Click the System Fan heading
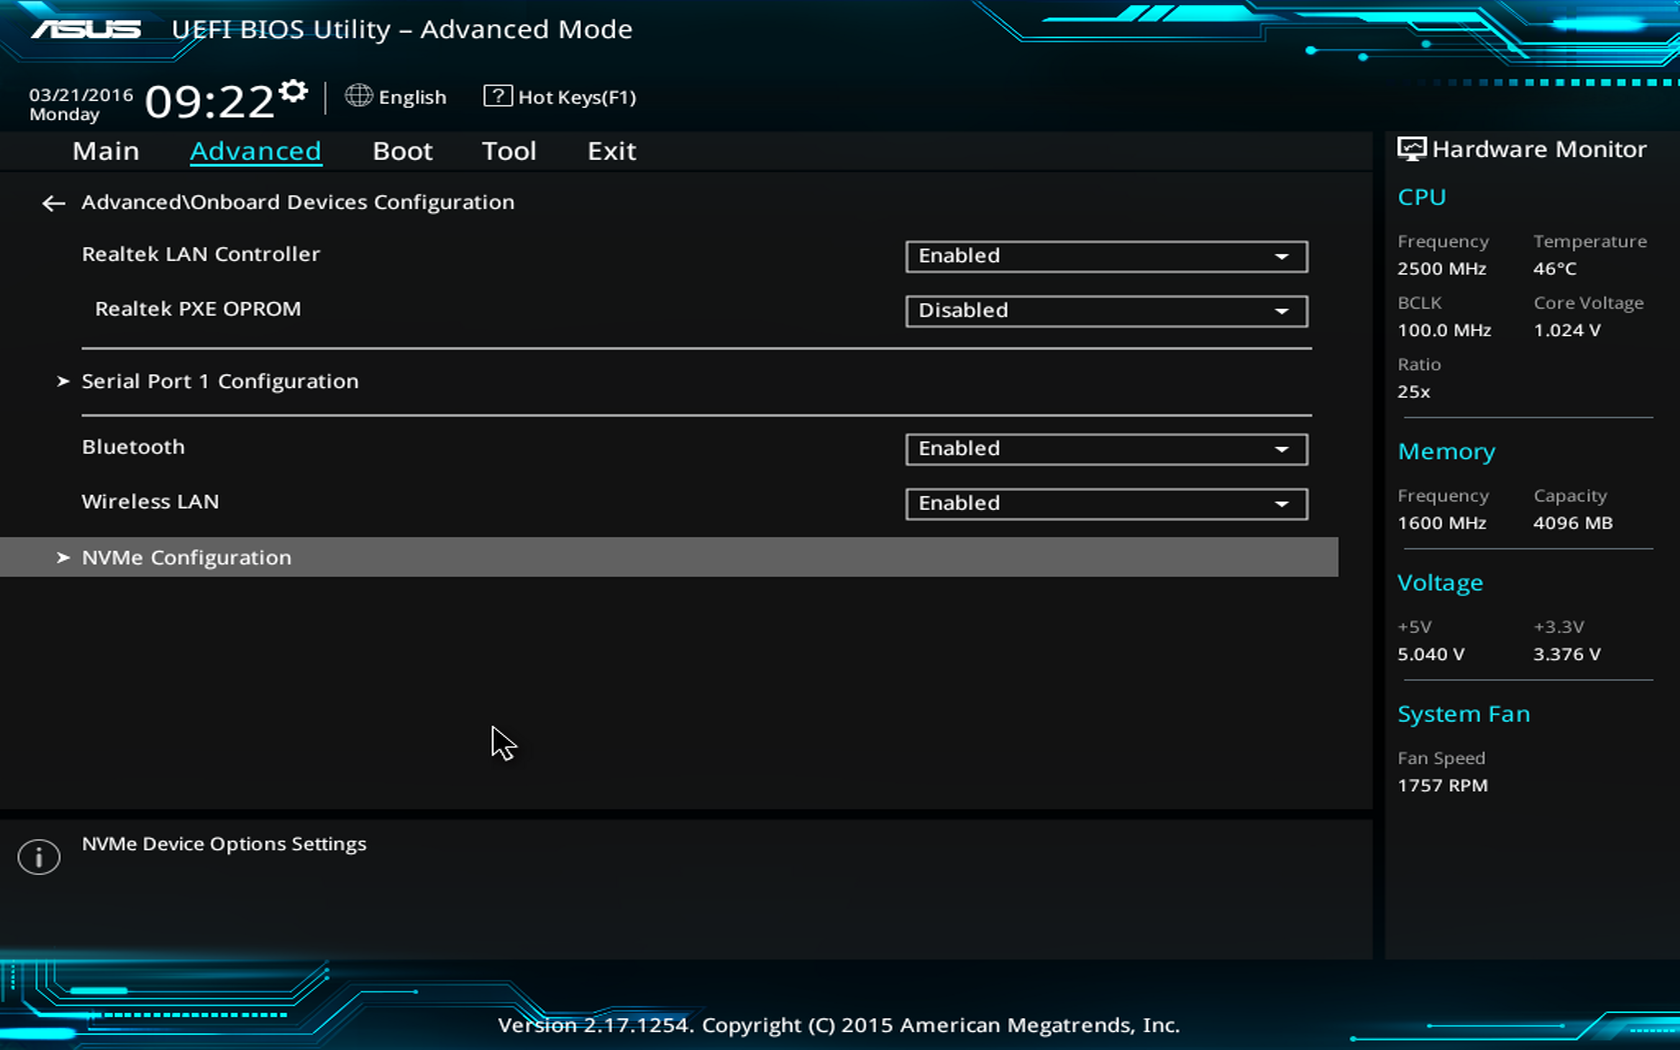This screenshot has width=1680, height=1050. (1464, 714)
